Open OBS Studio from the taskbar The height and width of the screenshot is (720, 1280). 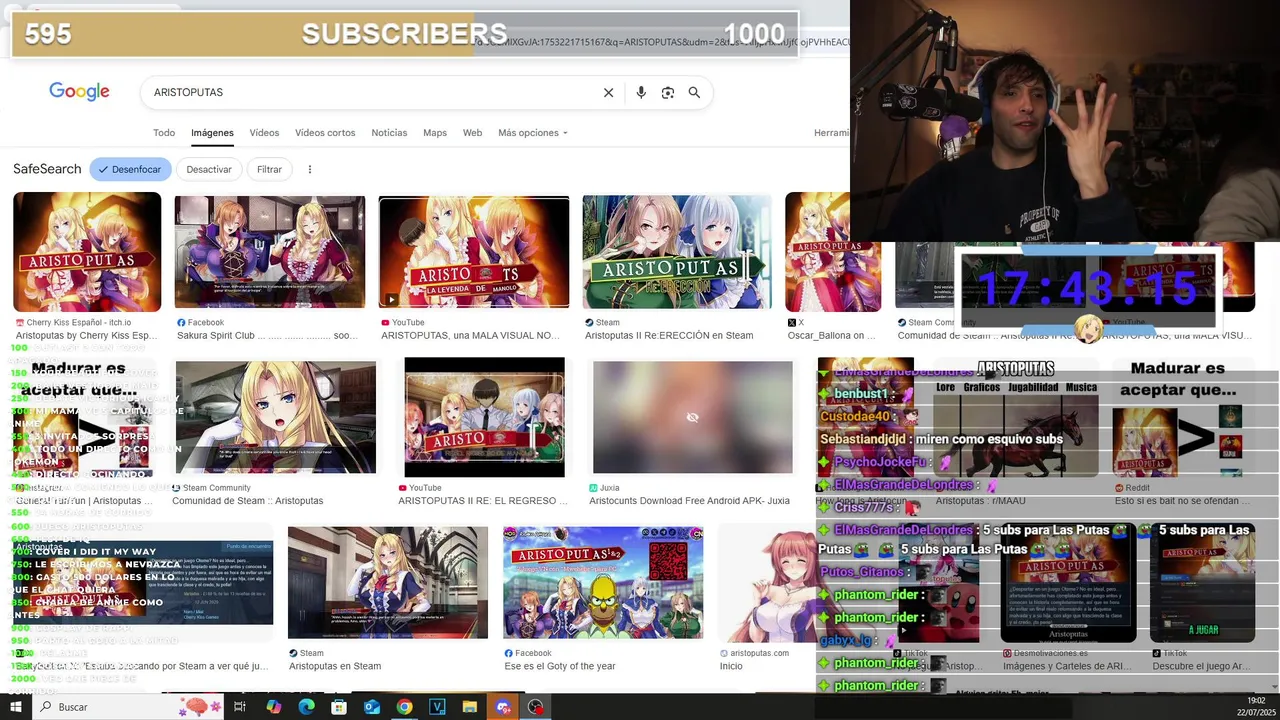[x=536, y=707]
